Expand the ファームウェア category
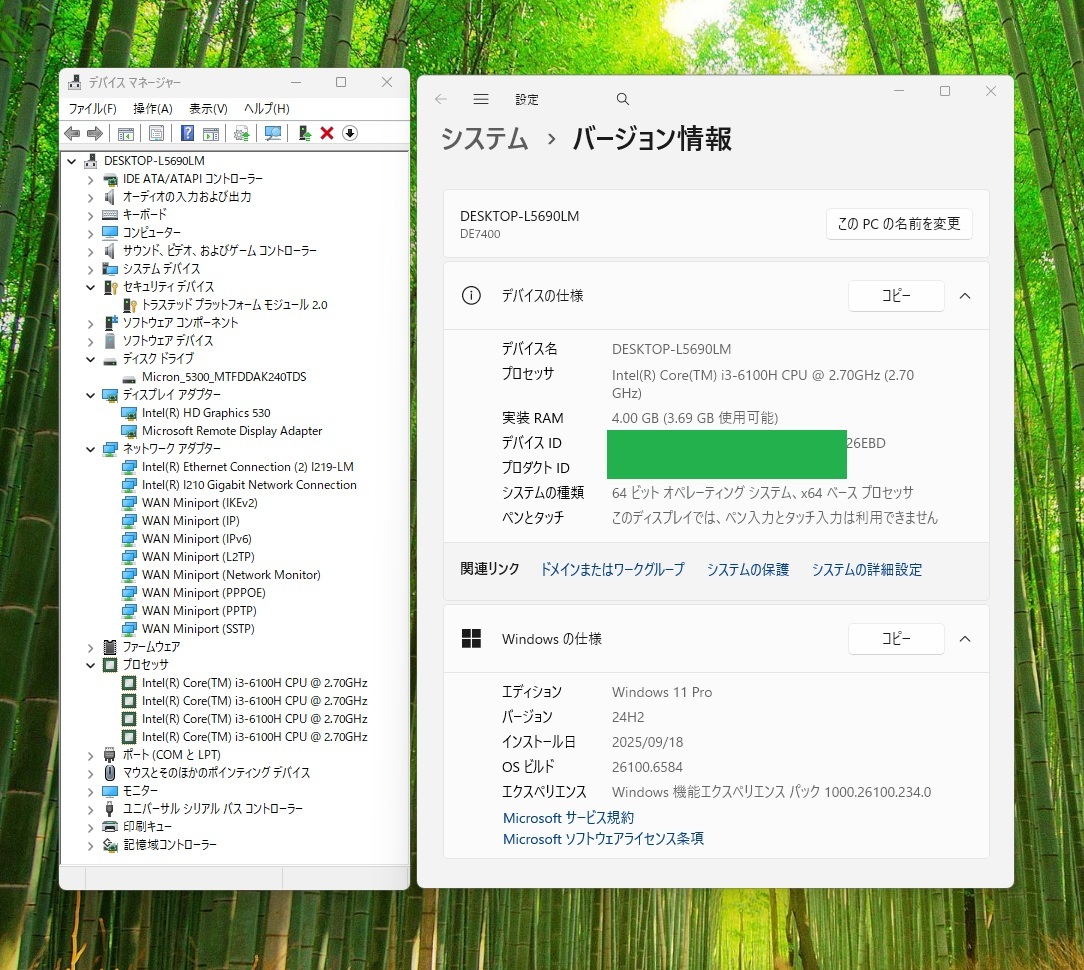 [x=91, y=648]
